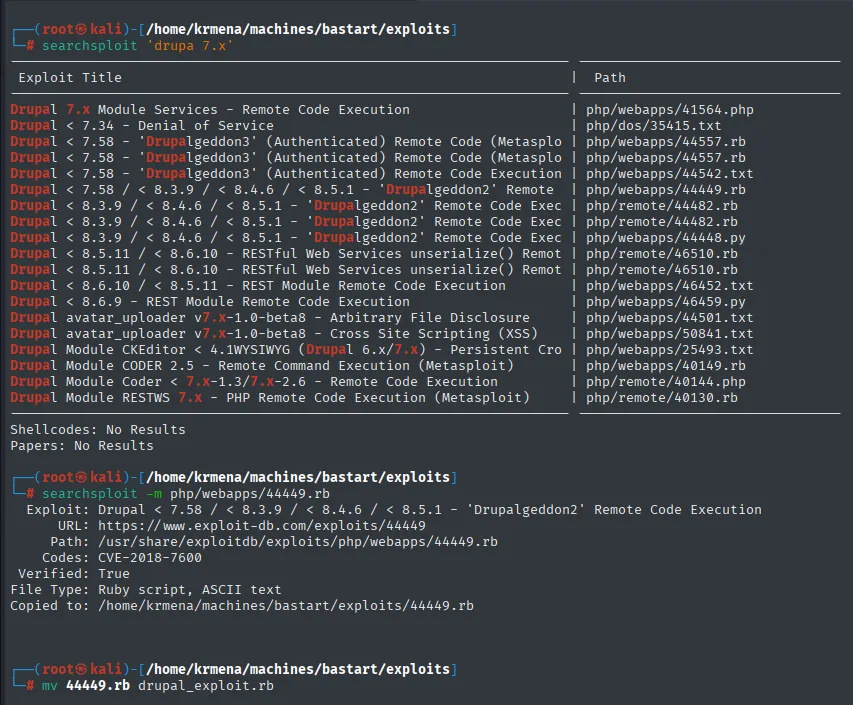The image size is (853, 705).
Task: Click path php/webapps/40149.rb
Action: click(x=666, y=366)
